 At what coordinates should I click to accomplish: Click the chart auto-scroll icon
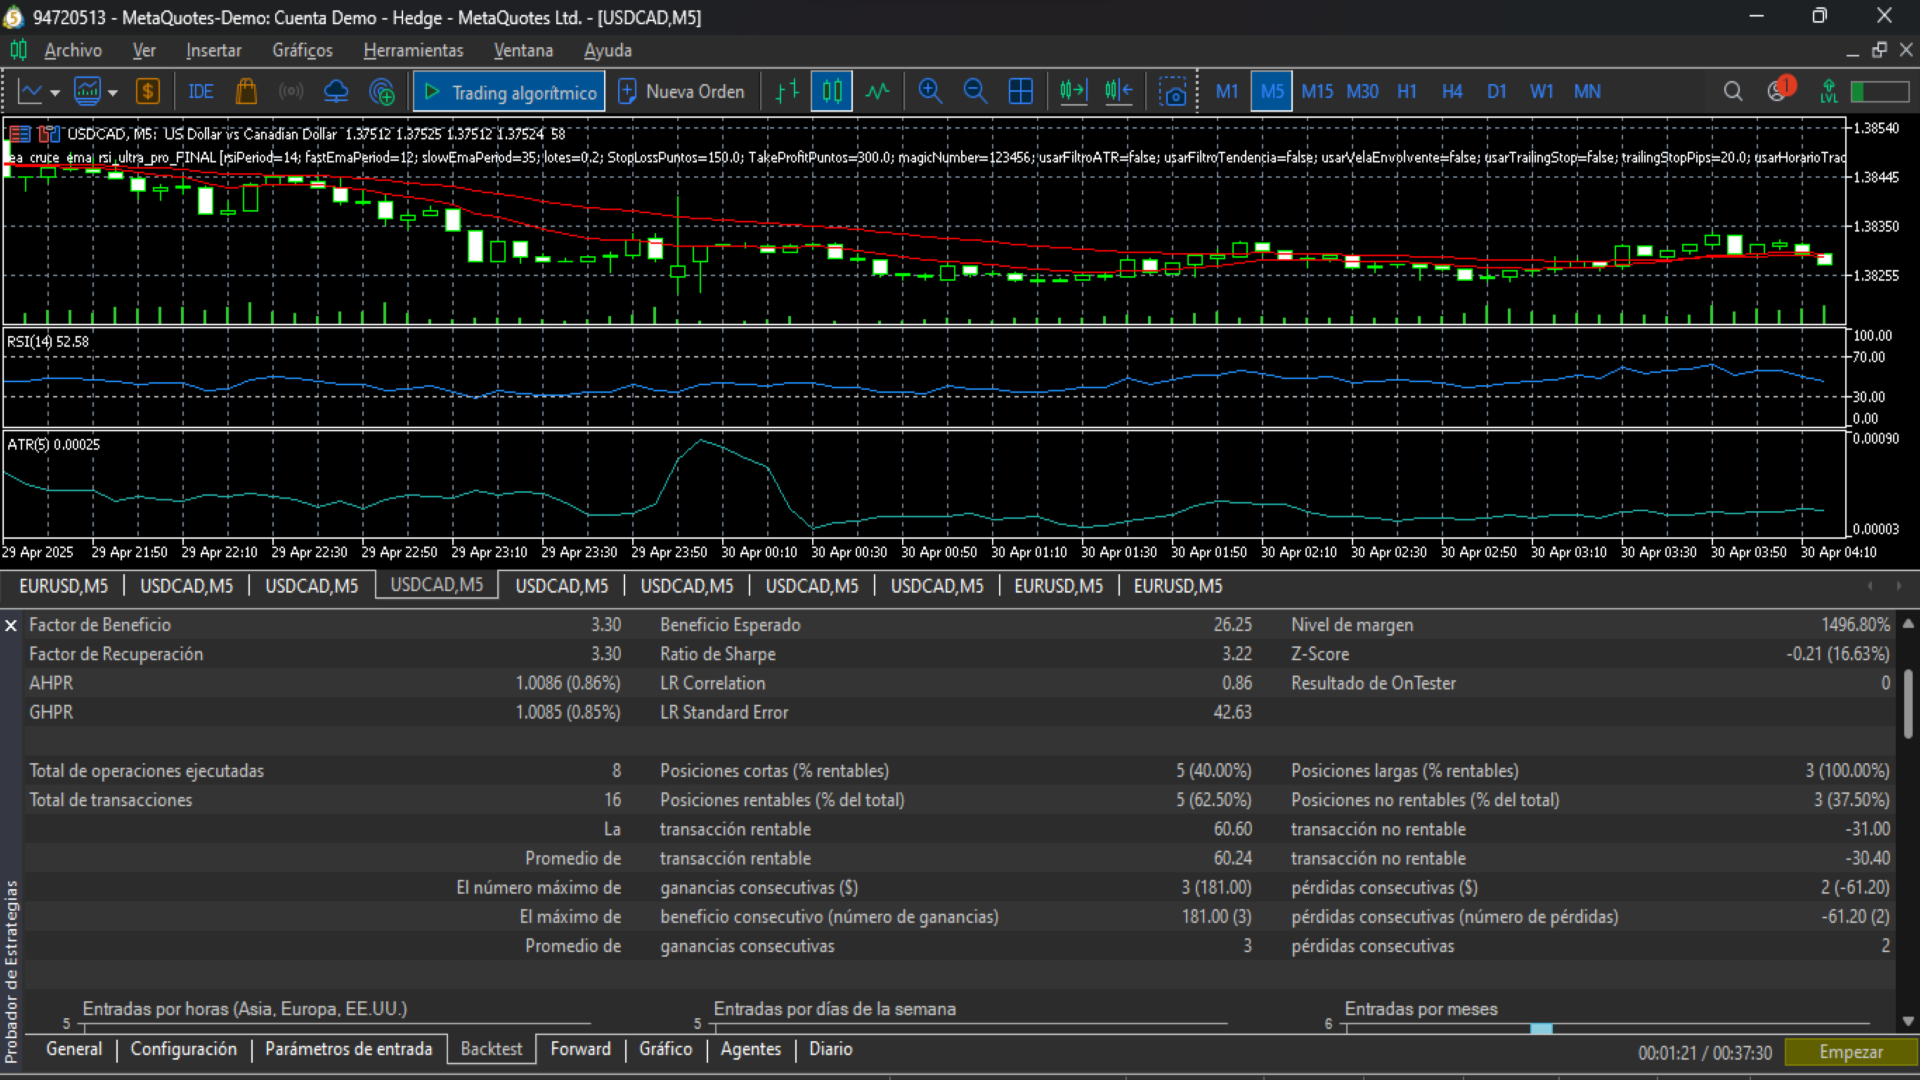[x=1073, y=92]
